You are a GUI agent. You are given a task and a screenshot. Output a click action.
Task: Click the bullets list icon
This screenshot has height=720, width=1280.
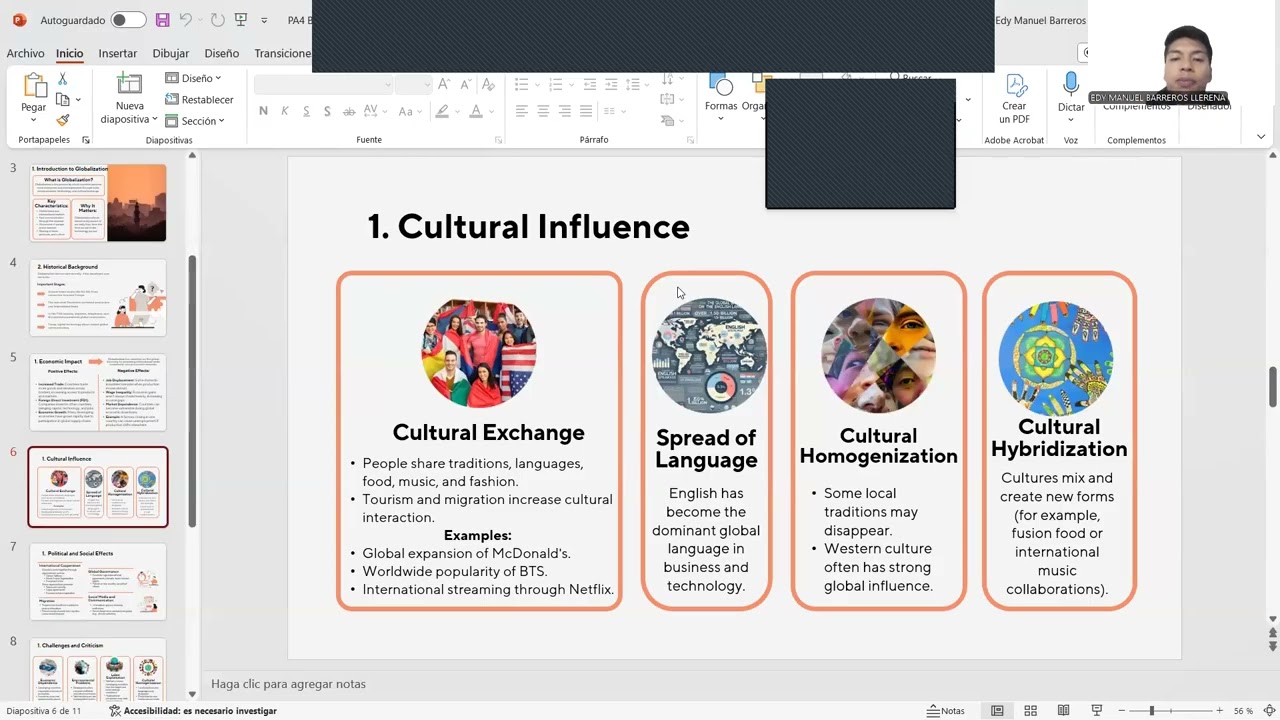(520, 85)
